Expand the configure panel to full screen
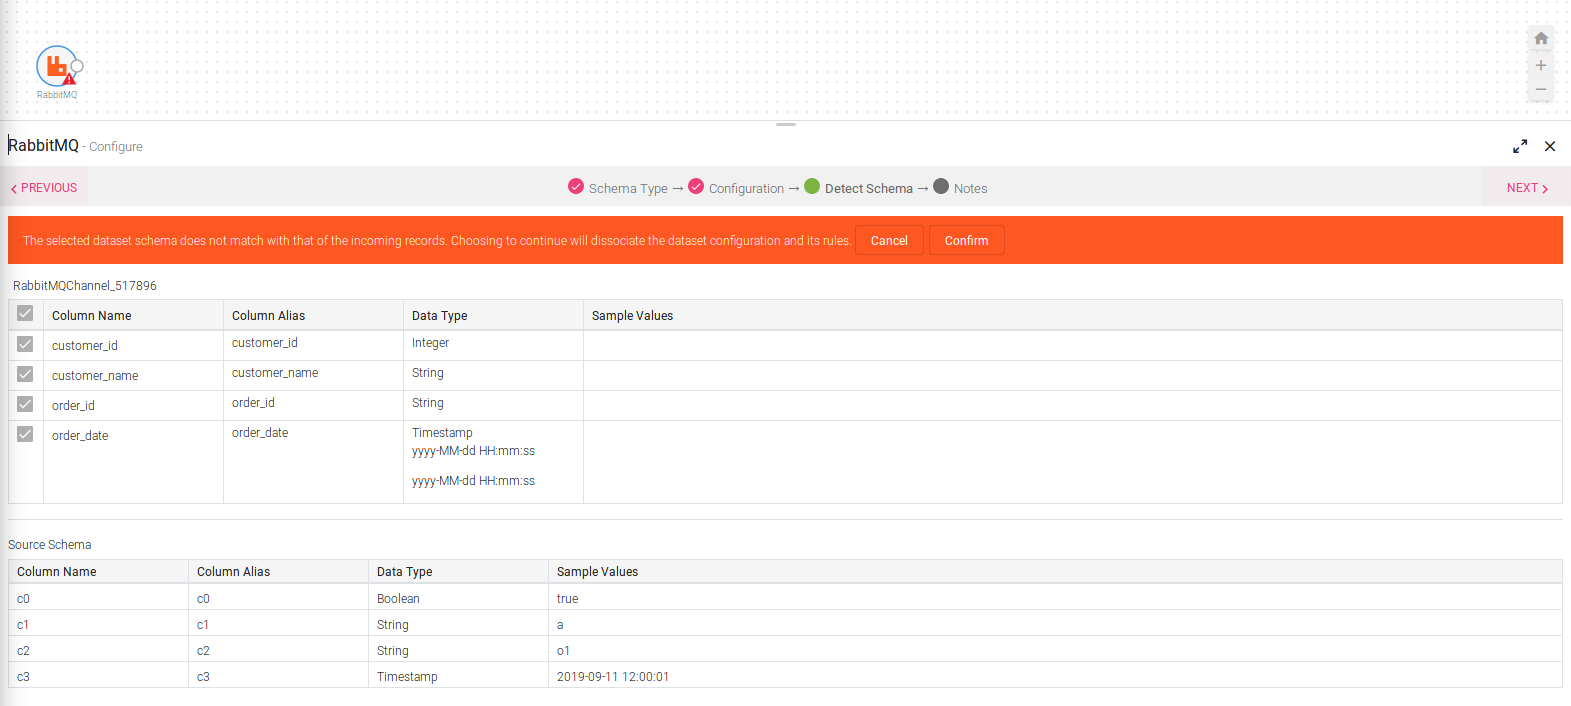This screenshot has height=706, width=1571. click(x=1520, y=146)
